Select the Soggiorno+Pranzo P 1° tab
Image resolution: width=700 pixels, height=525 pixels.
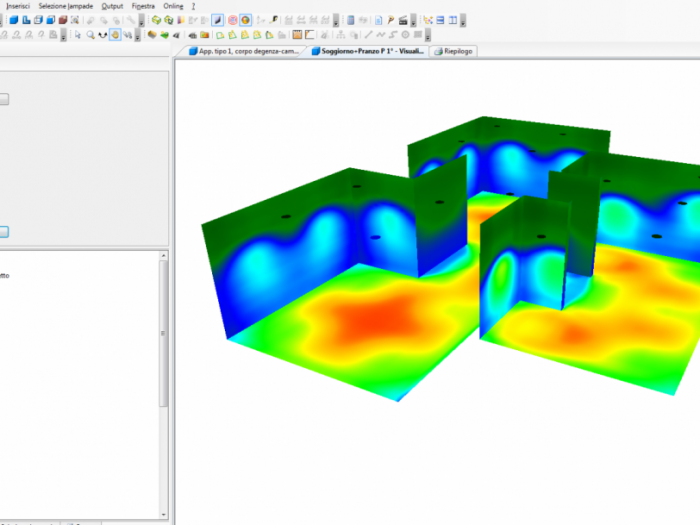367,51
